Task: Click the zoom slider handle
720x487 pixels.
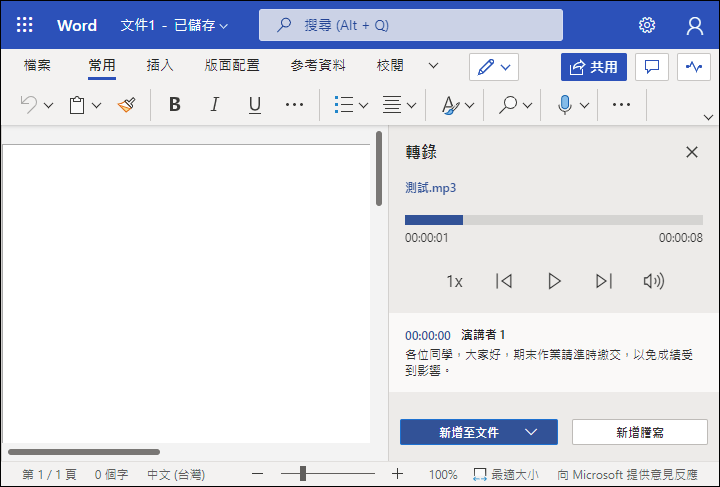Action: click(x=303, y=473)
